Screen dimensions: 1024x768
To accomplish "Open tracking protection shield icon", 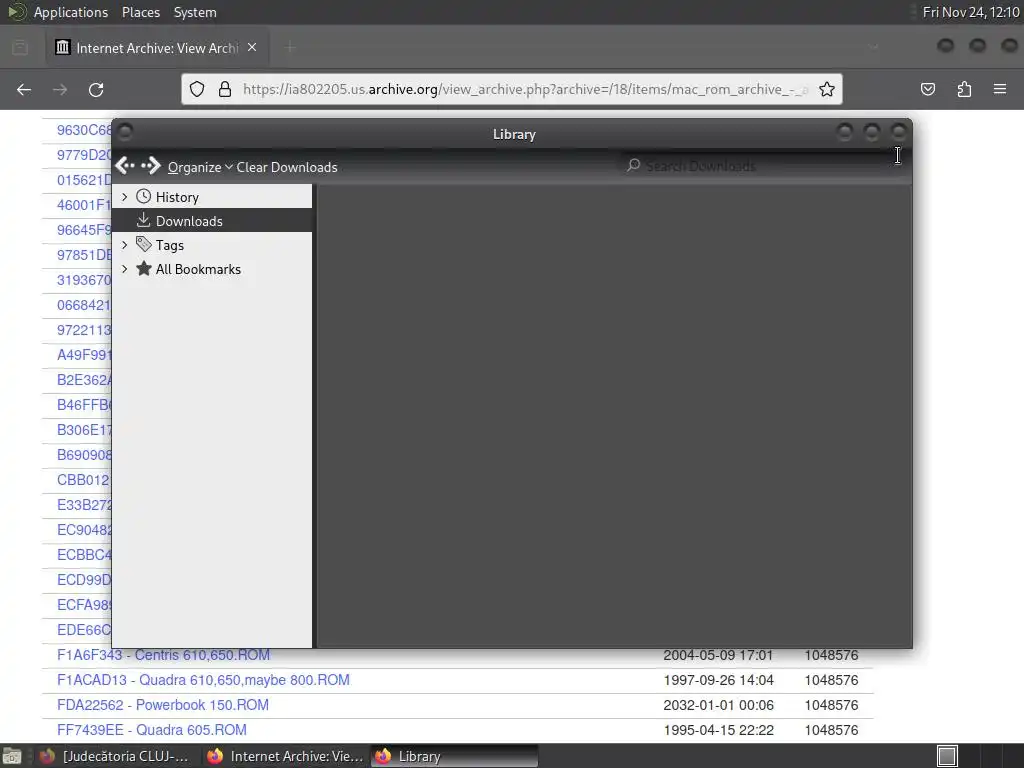I will (x=197, y=89).
